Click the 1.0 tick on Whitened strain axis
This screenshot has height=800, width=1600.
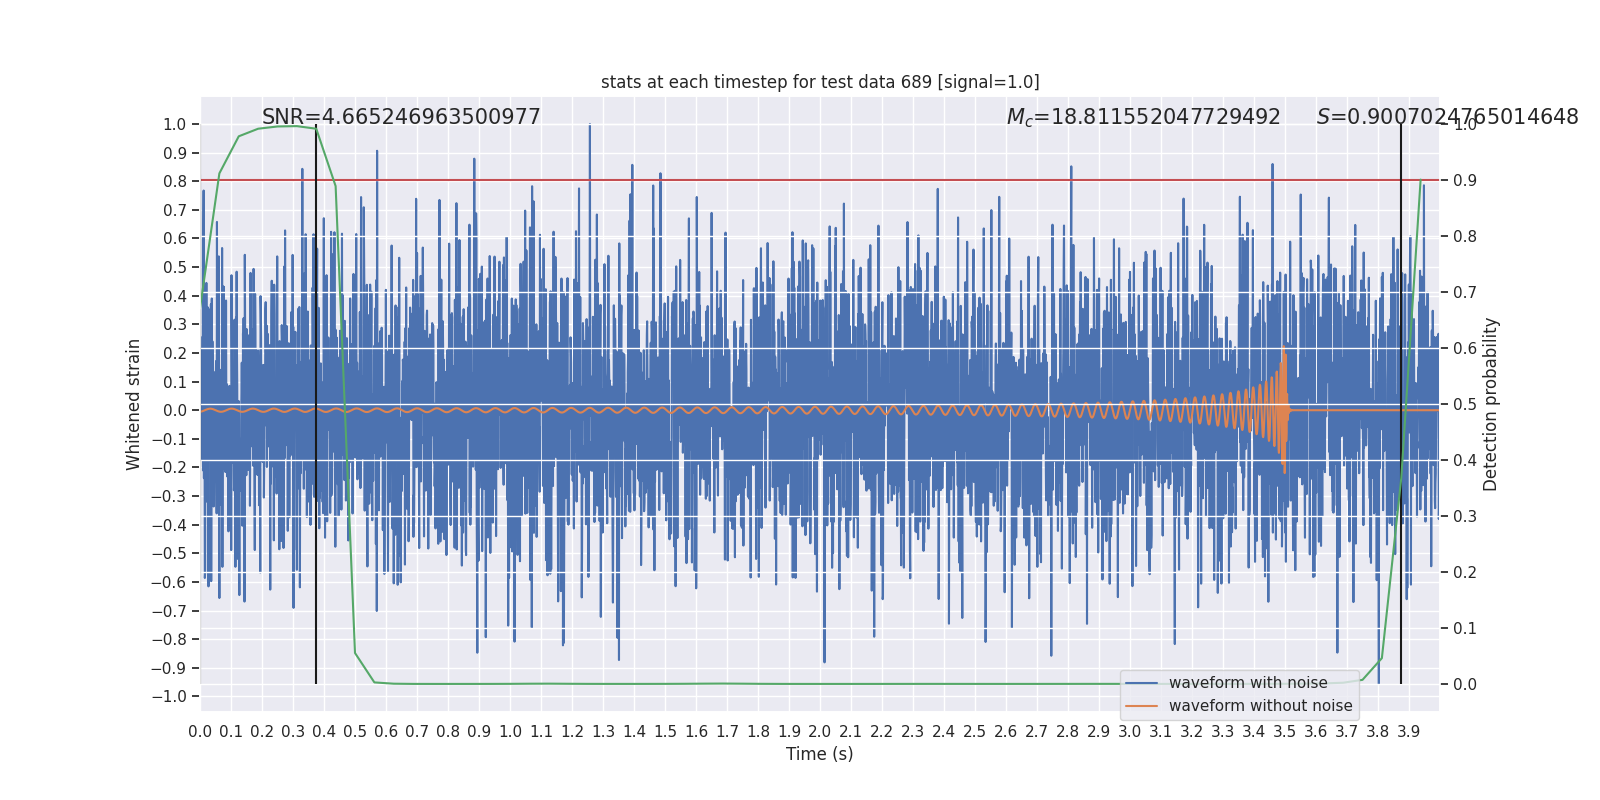[x=175, y=124]
